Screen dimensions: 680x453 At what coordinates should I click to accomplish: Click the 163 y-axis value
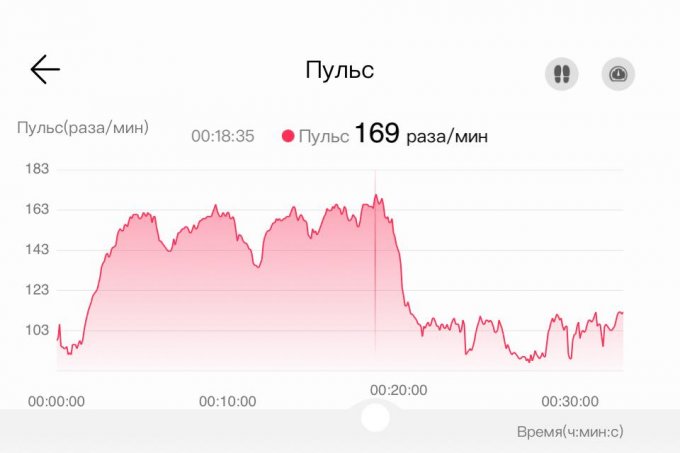point(39,210)
